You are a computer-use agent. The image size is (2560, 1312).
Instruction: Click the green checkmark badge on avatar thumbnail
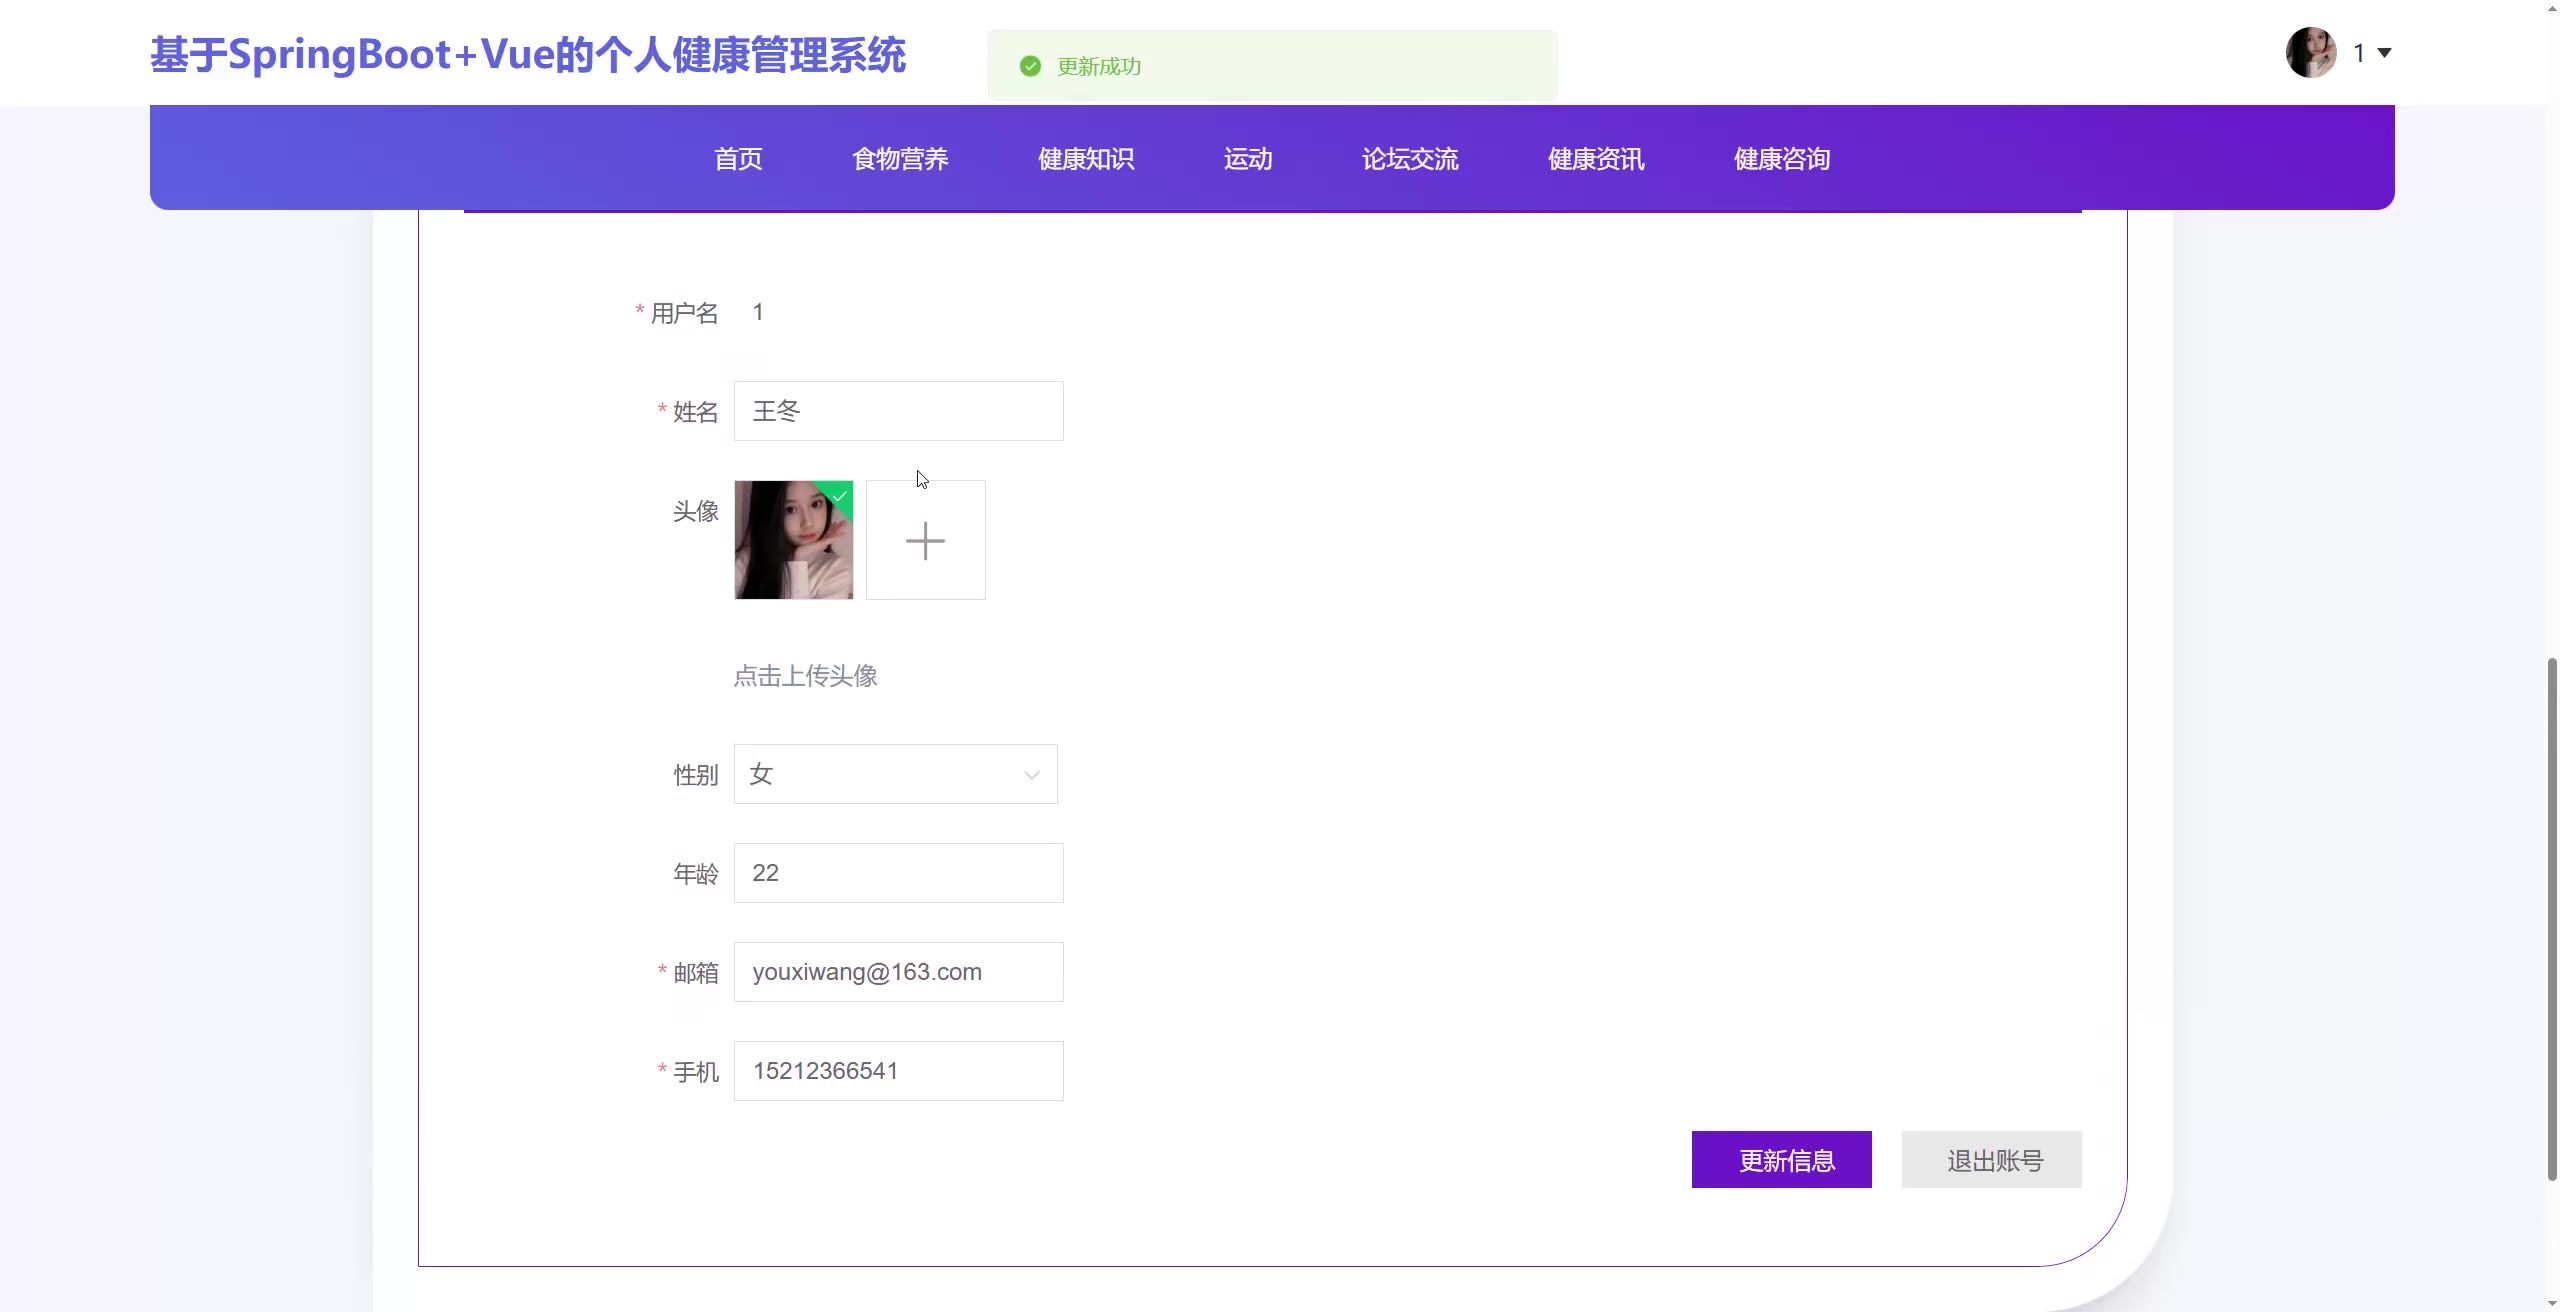click(840, 495)
